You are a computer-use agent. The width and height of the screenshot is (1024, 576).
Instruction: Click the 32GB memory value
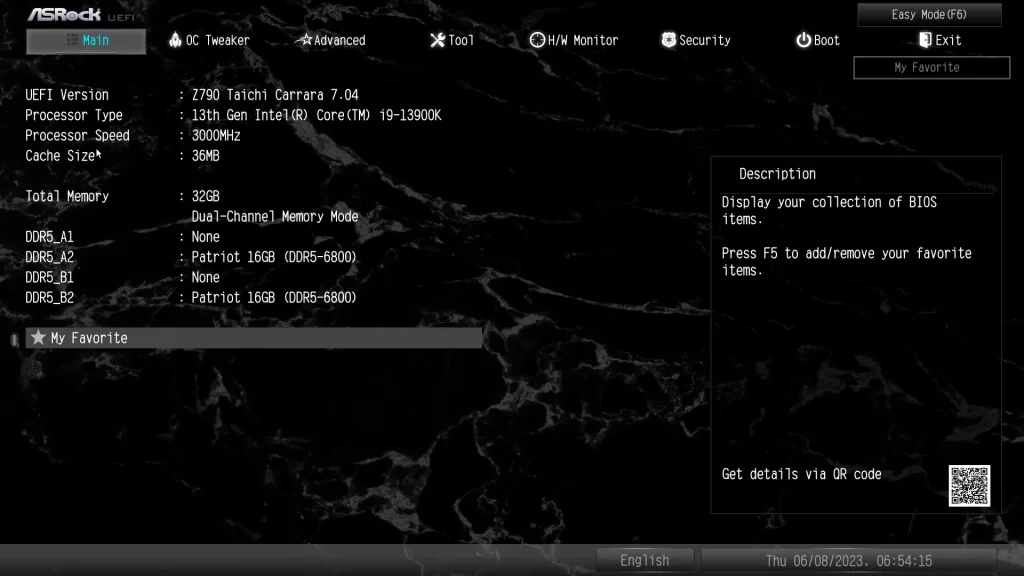pos(205,197)
